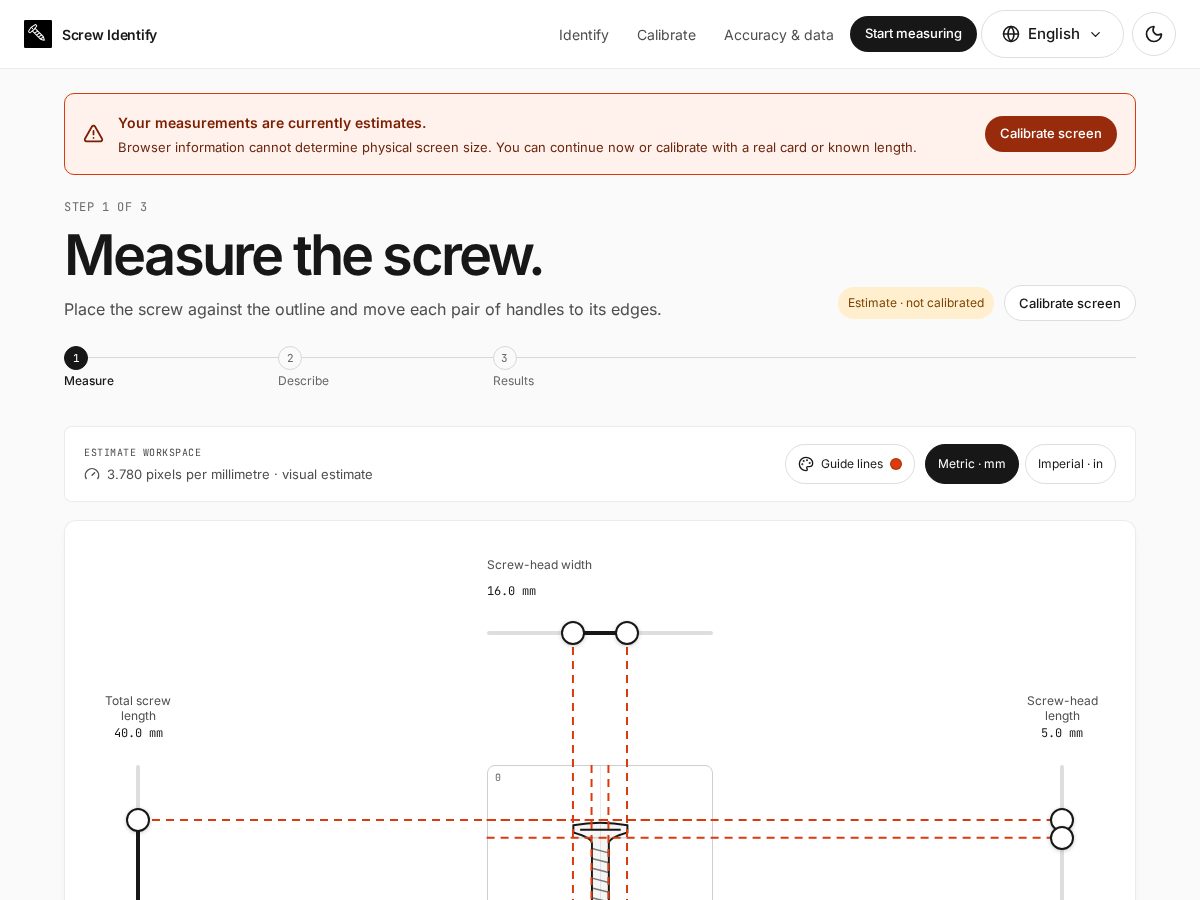This screenshot has height=900, width=1200.
Task: Click the ESTIMATE WORKSPACE label
Action: [143, 453]
